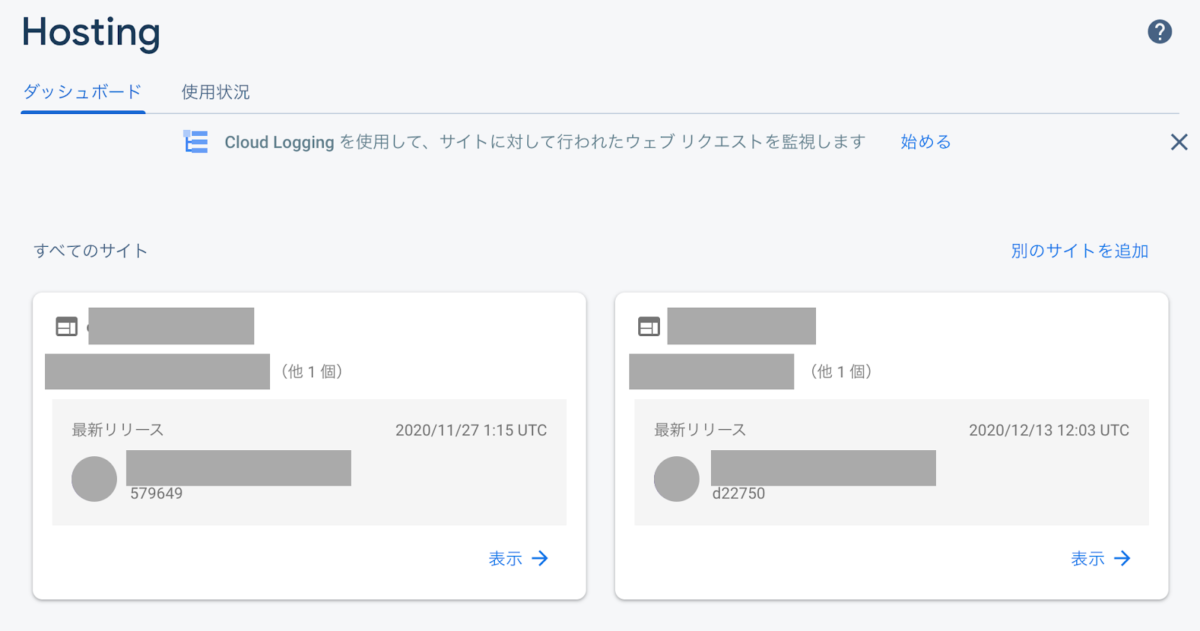Open the help icon at top right
Viewport: 1200px width, 631px height.
pyautogui.click(x=1159, y=31)
